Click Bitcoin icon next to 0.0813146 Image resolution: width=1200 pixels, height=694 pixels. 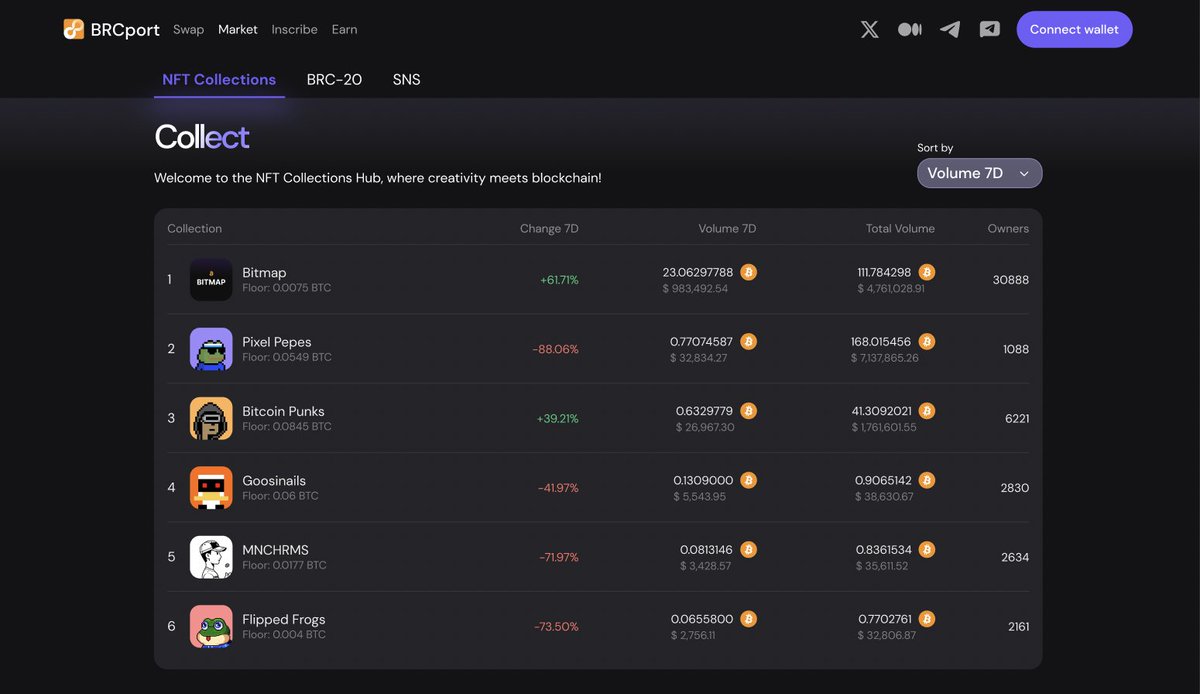pyautogui.click(x=749, y=549)
